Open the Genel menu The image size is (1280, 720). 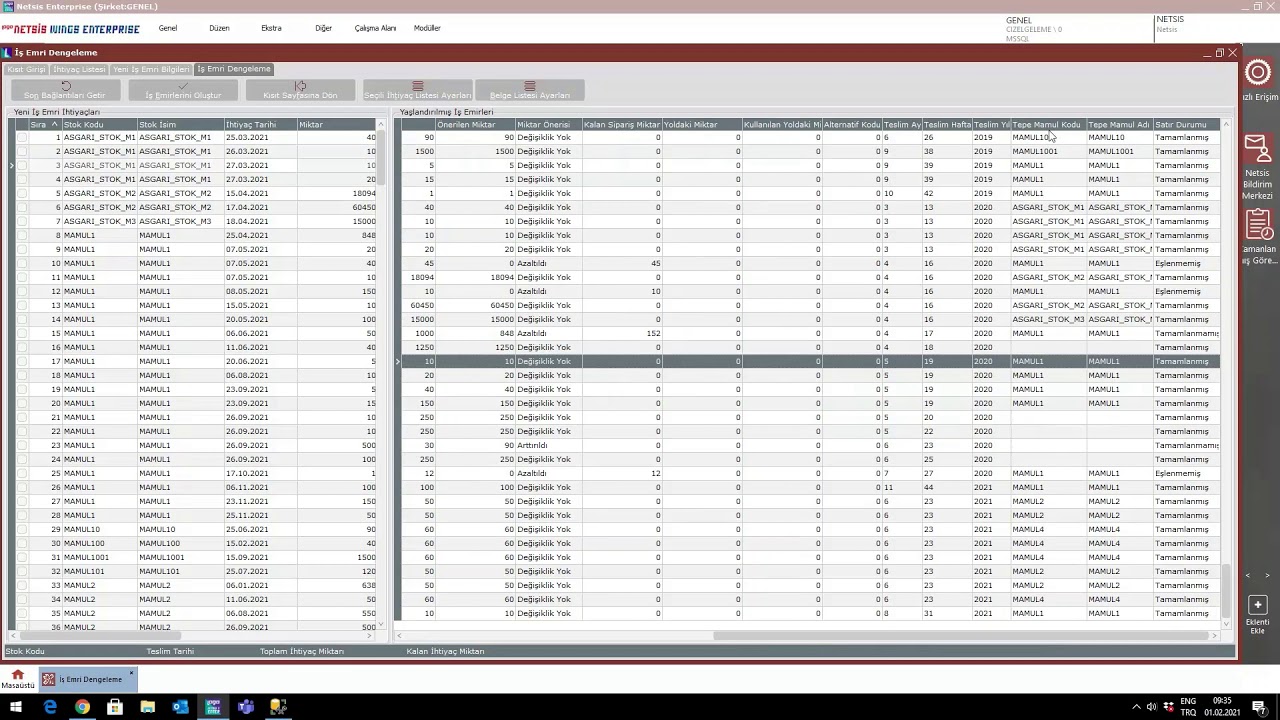[x=168, y=28]
